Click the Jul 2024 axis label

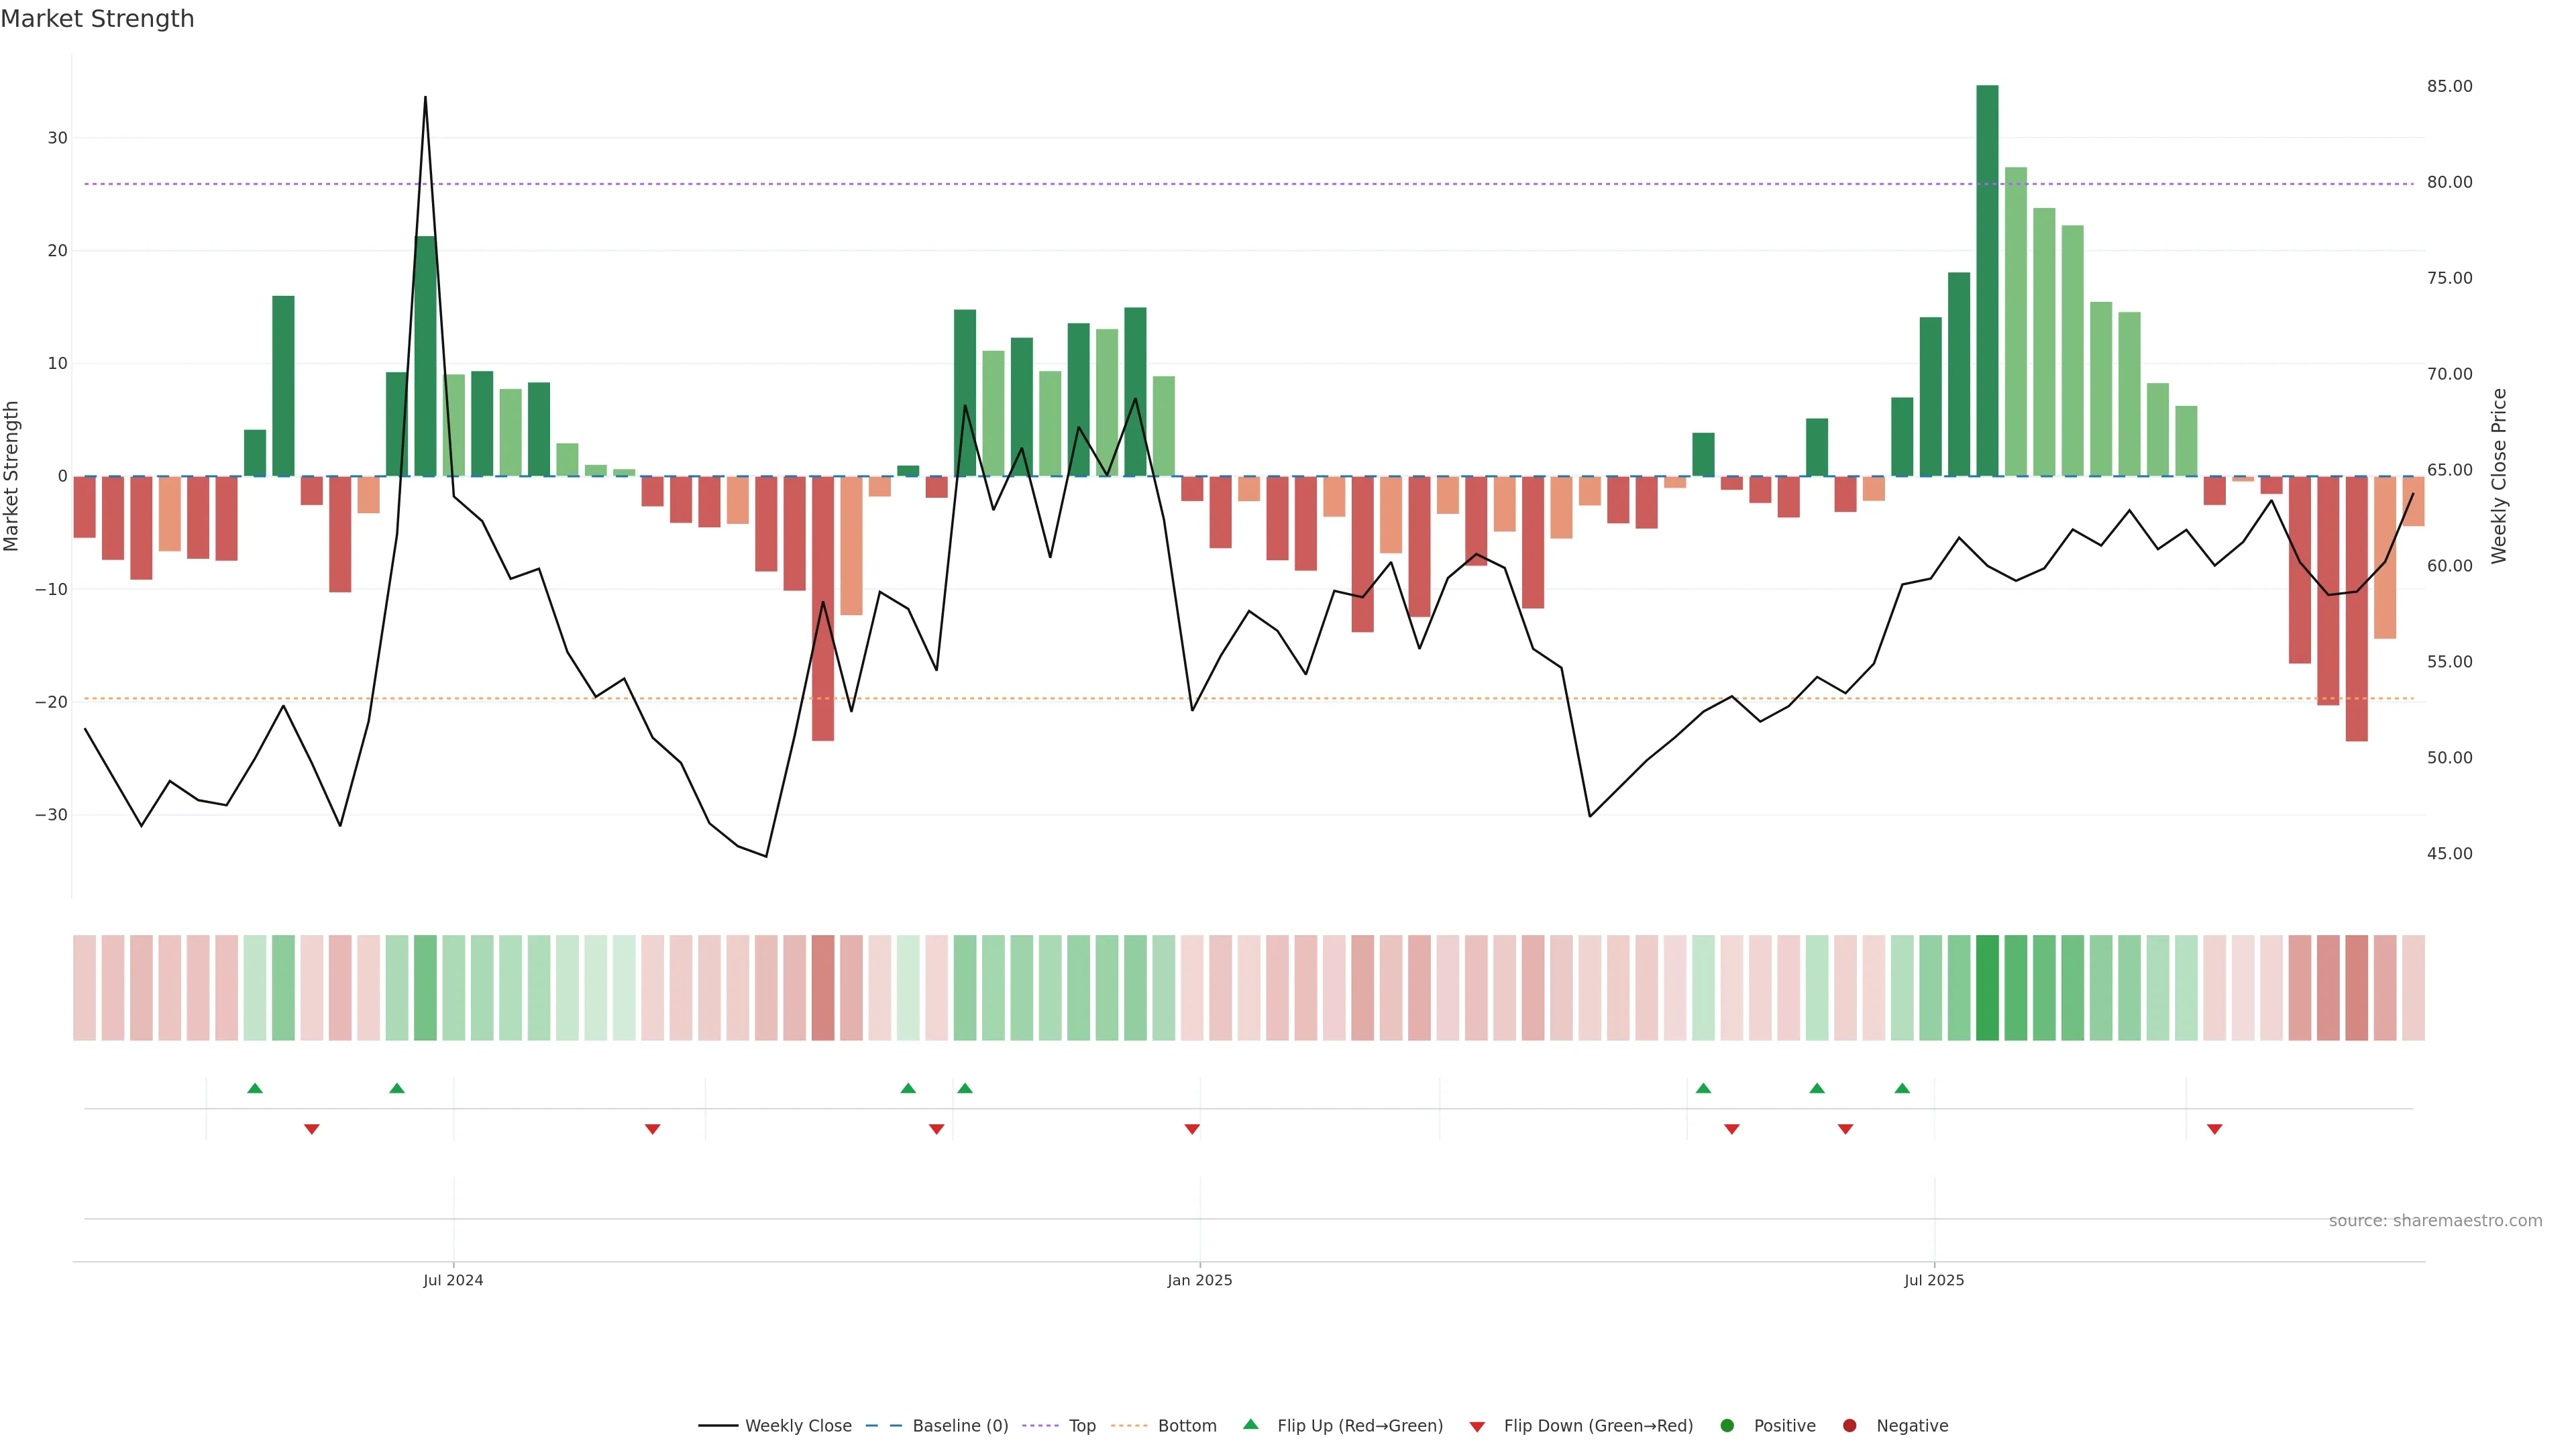(453, 1280)
